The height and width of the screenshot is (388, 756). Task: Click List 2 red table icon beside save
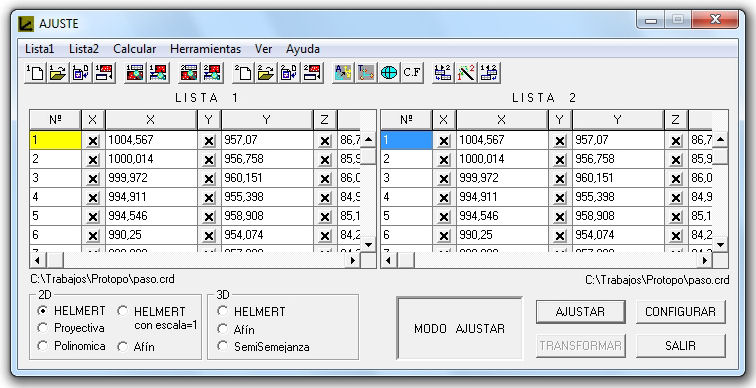pyautogui.click(x=312, y=73)
